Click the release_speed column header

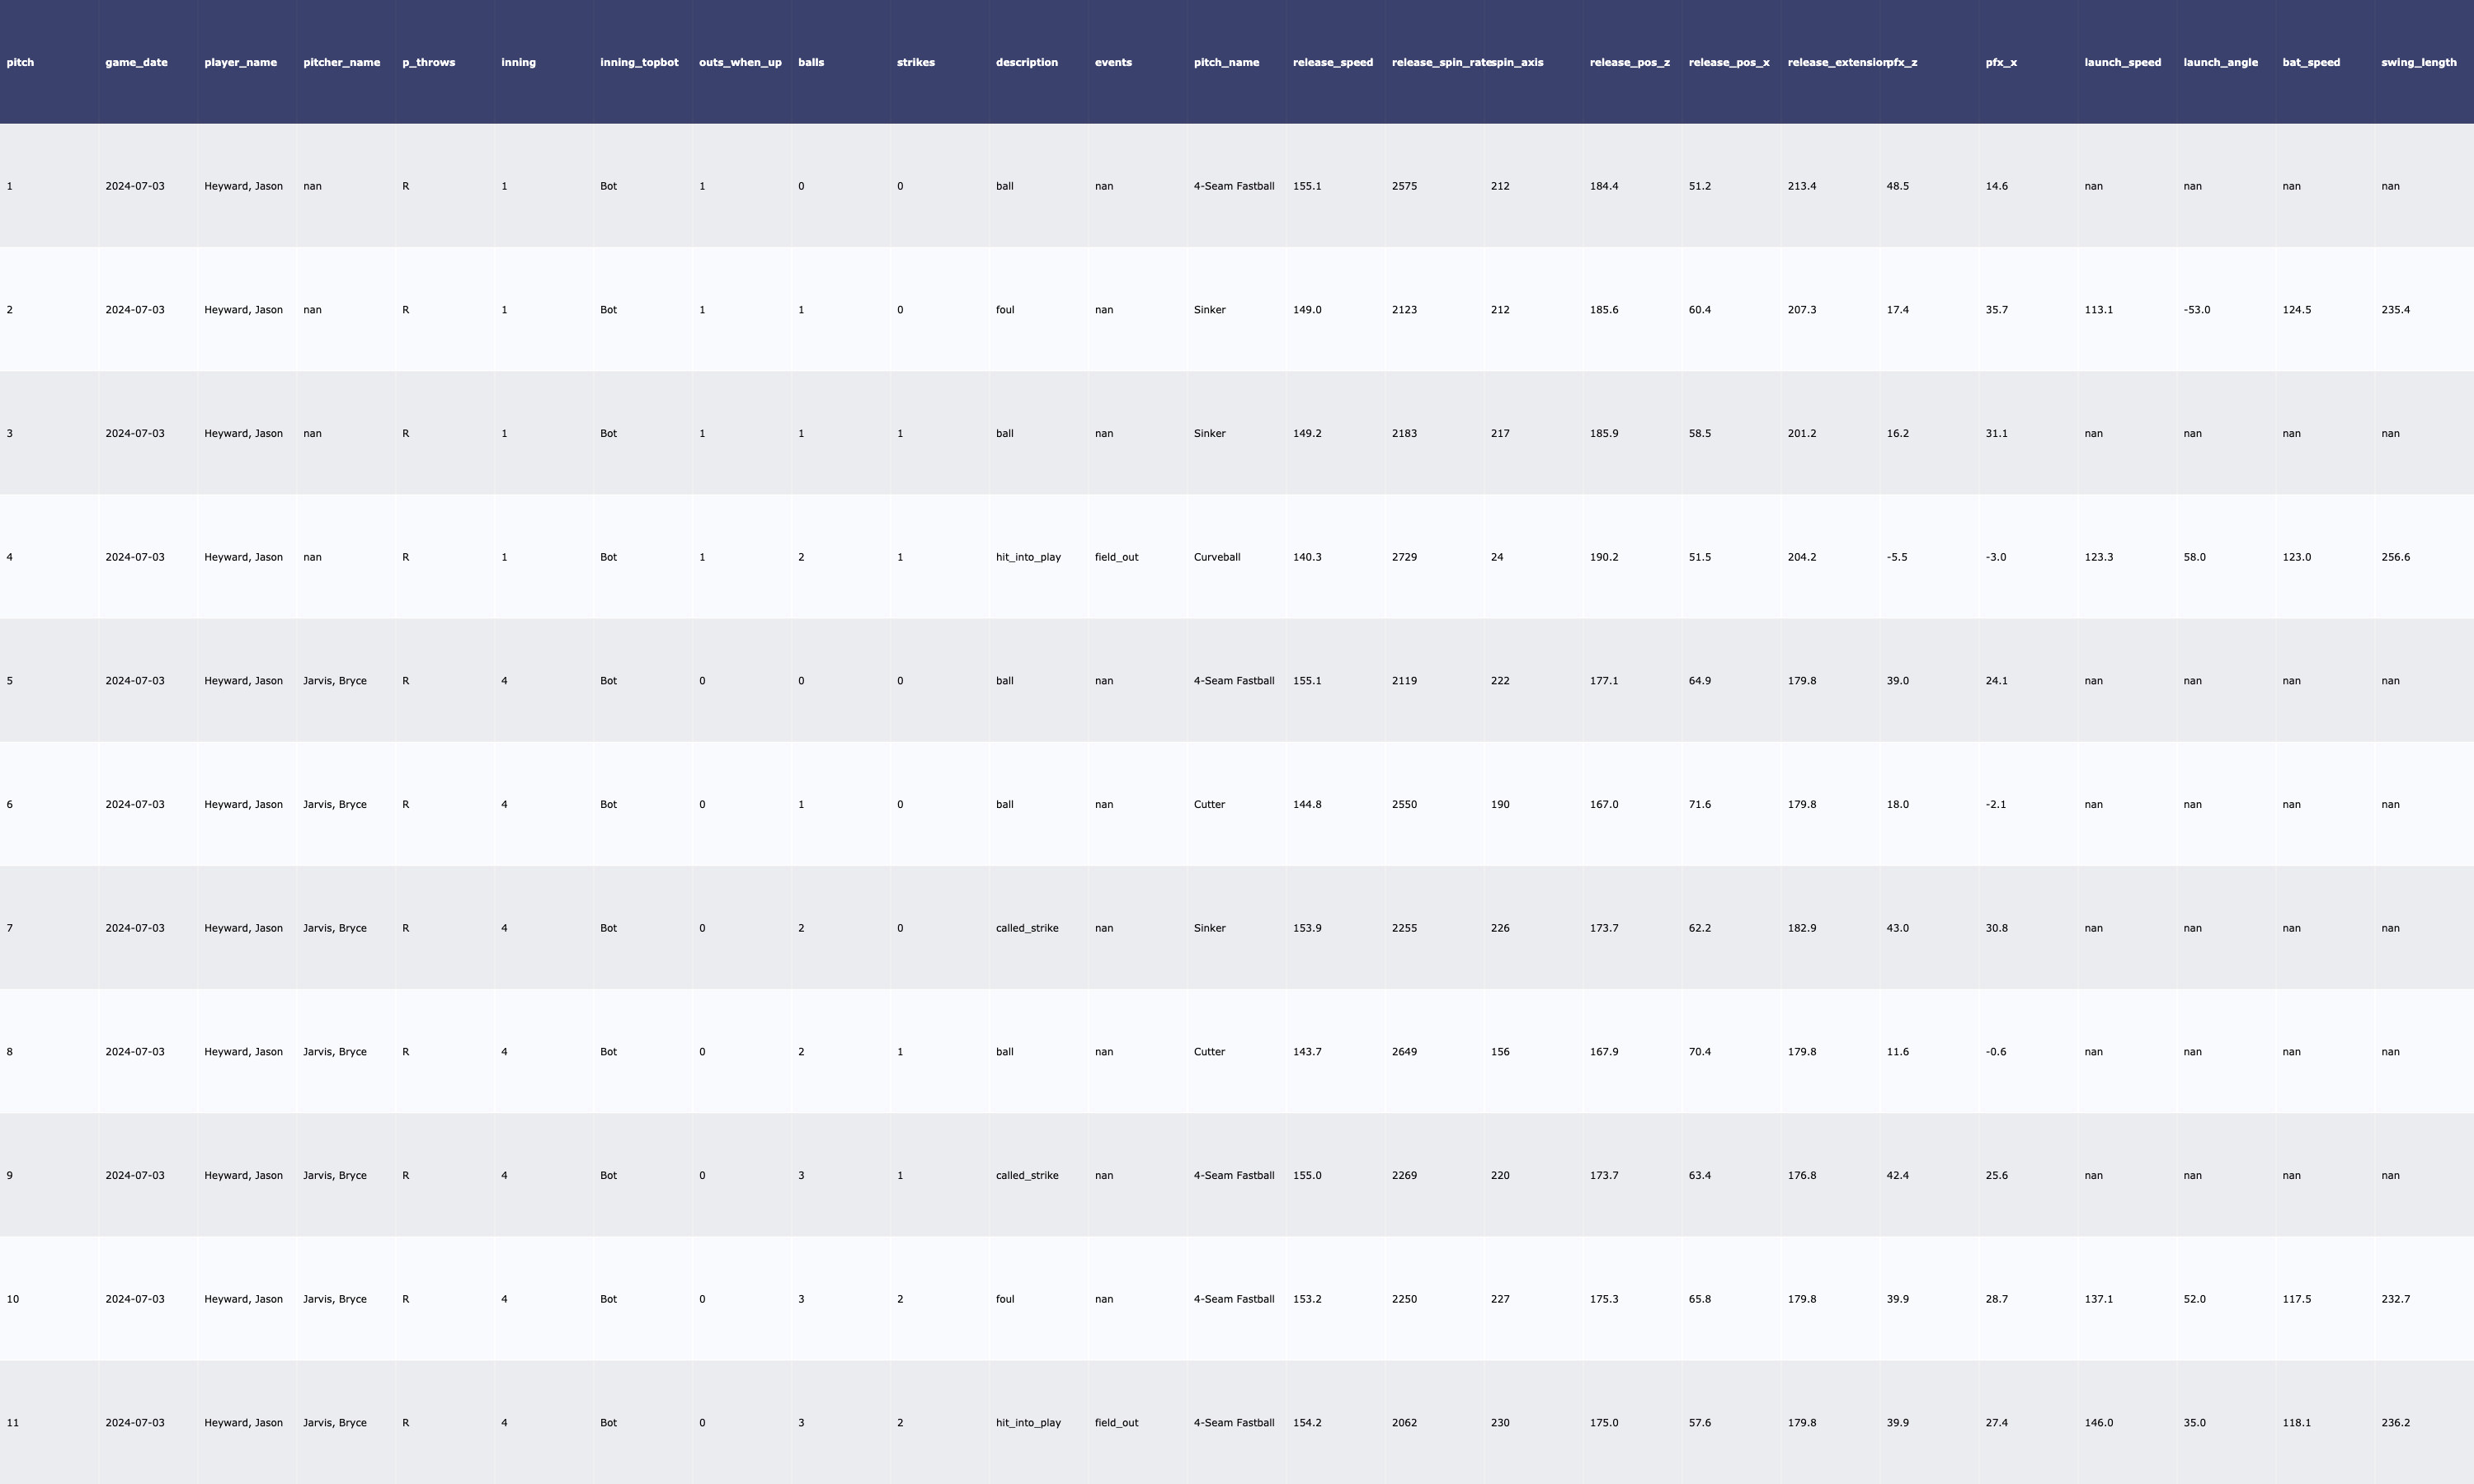(1332, 62)
